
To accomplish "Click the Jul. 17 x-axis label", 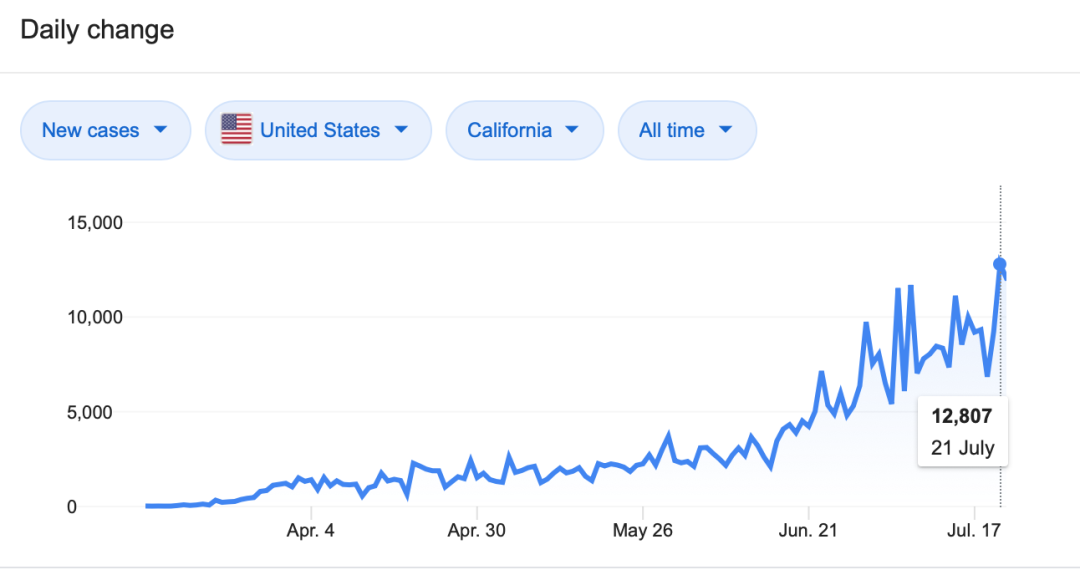I will 973,531.
